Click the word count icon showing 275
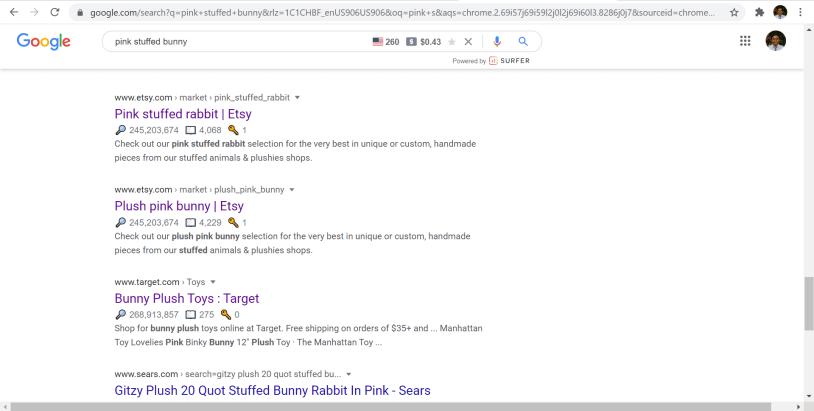Screen dimensions: 814x411 point(191,314)
